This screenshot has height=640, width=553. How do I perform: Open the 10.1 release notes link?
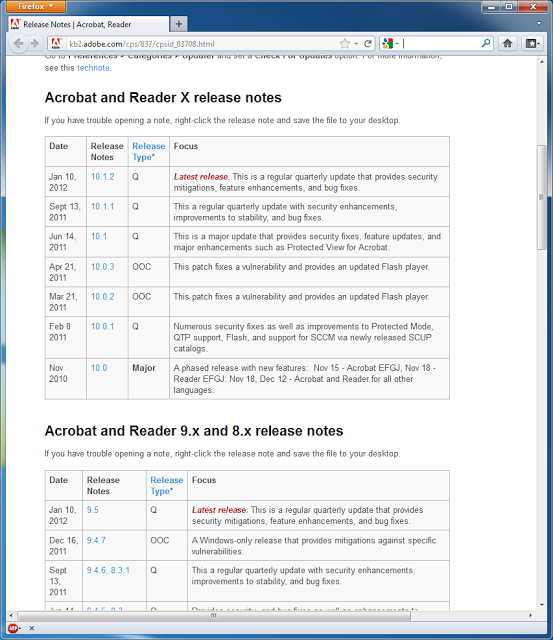coord(99,236)
